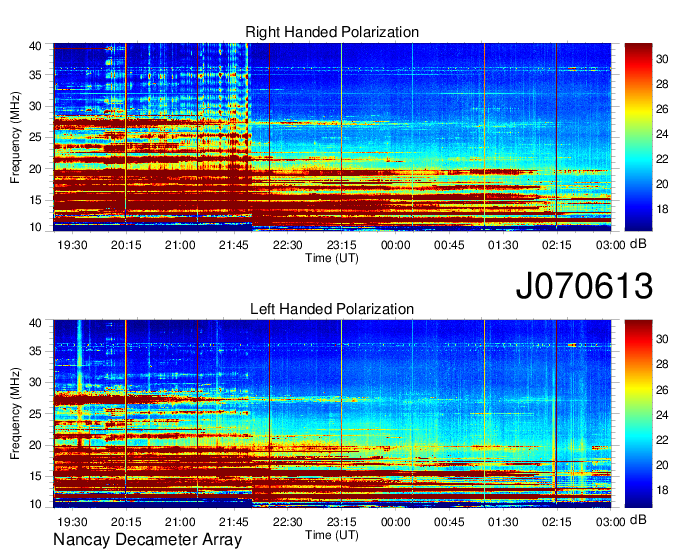Click the 00:00 tick under Right Handed plot
The image size is (680, 552).
pyautogui.click(x=396, y=245)
